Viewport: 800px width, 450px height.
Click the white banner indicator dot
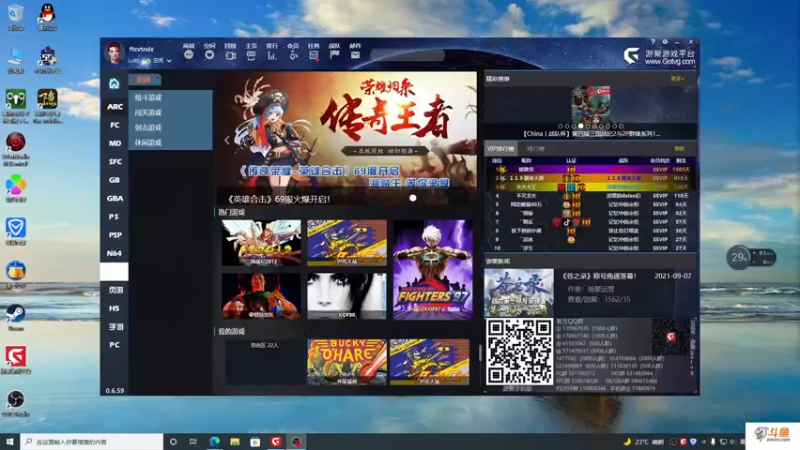(x=413, y=198)
